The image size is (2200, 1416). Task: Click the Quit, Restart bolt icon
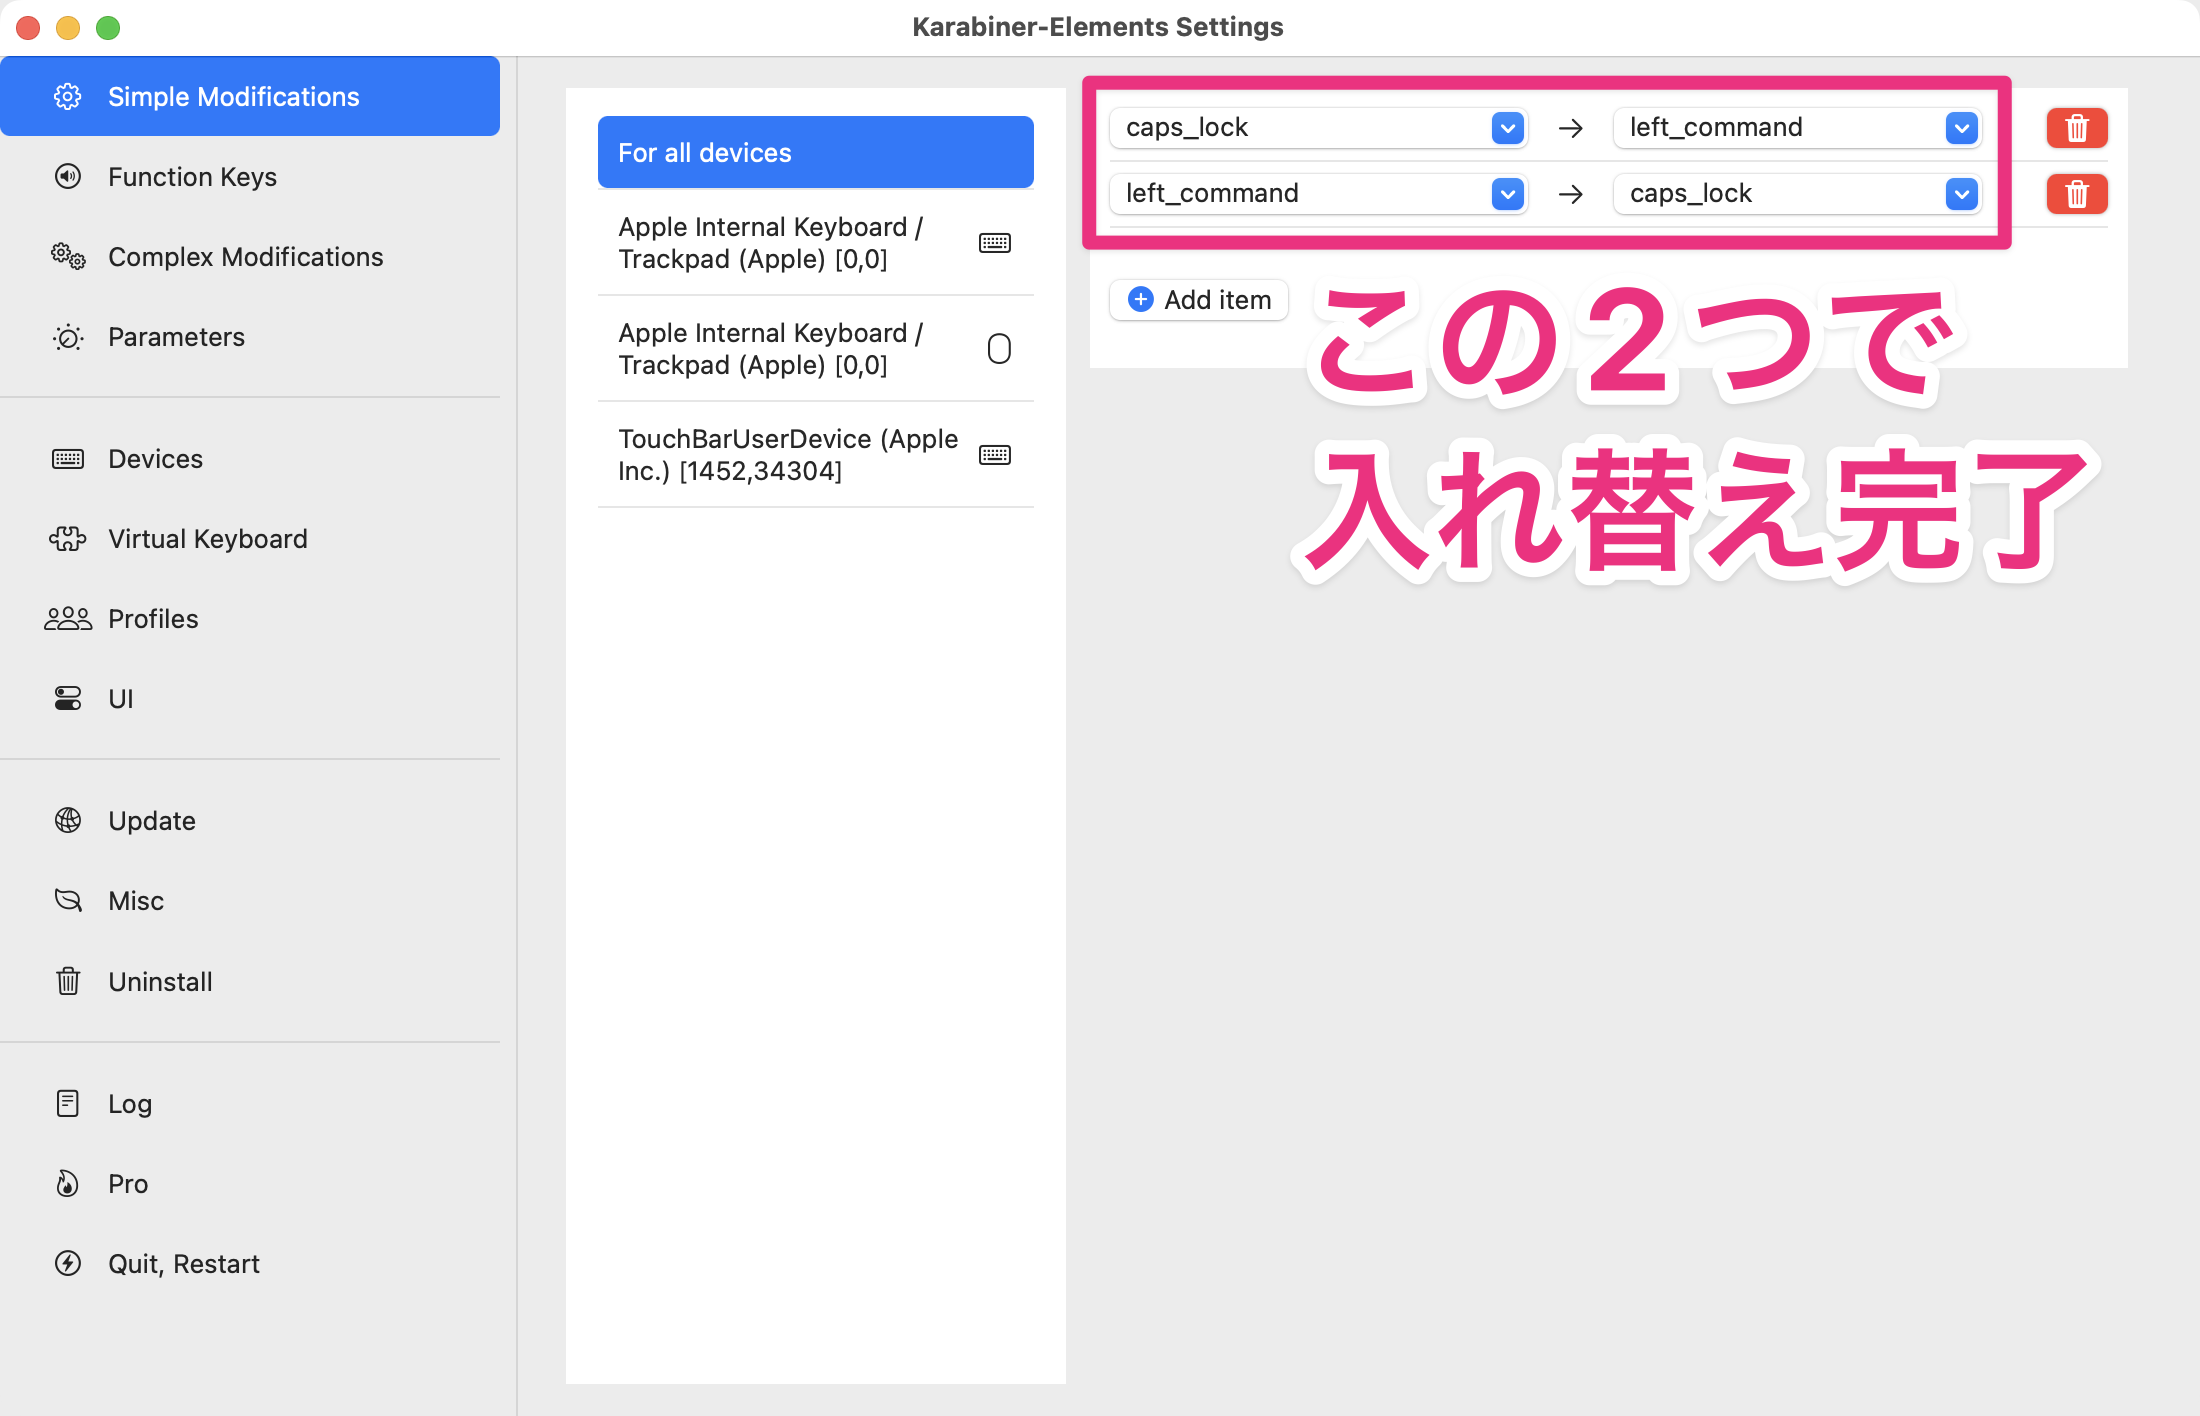(68, 1264)
